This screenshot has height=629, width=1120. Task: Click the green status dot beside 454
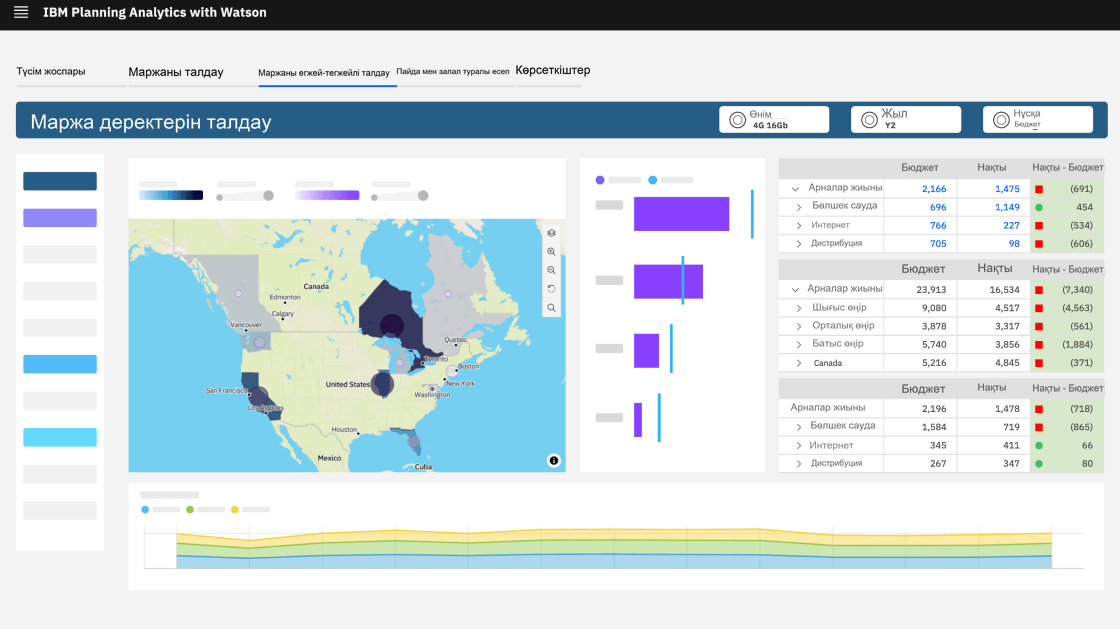tap(1039, 208)
